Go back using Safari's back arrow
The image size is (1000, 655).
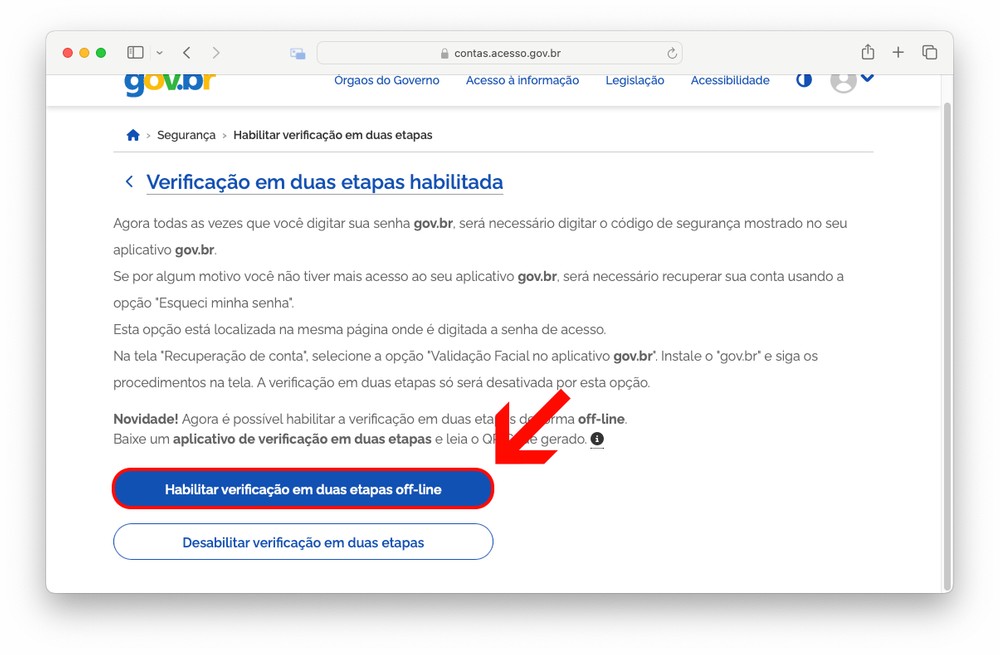click(187, 52)
